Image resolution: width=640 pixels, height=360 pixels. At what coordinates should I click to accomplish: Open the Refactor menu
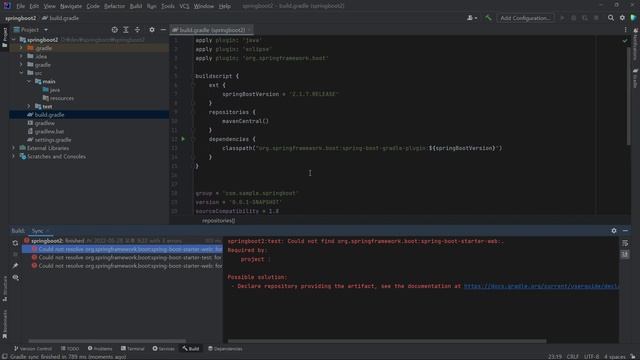point(114,6)
